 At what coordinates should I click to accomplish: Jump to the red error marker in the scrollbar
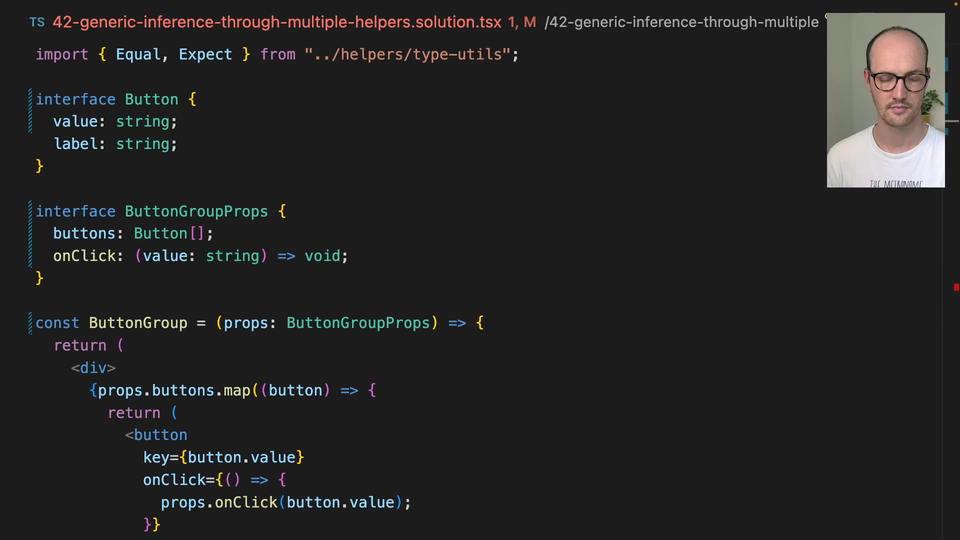click(x=956, y=287)
